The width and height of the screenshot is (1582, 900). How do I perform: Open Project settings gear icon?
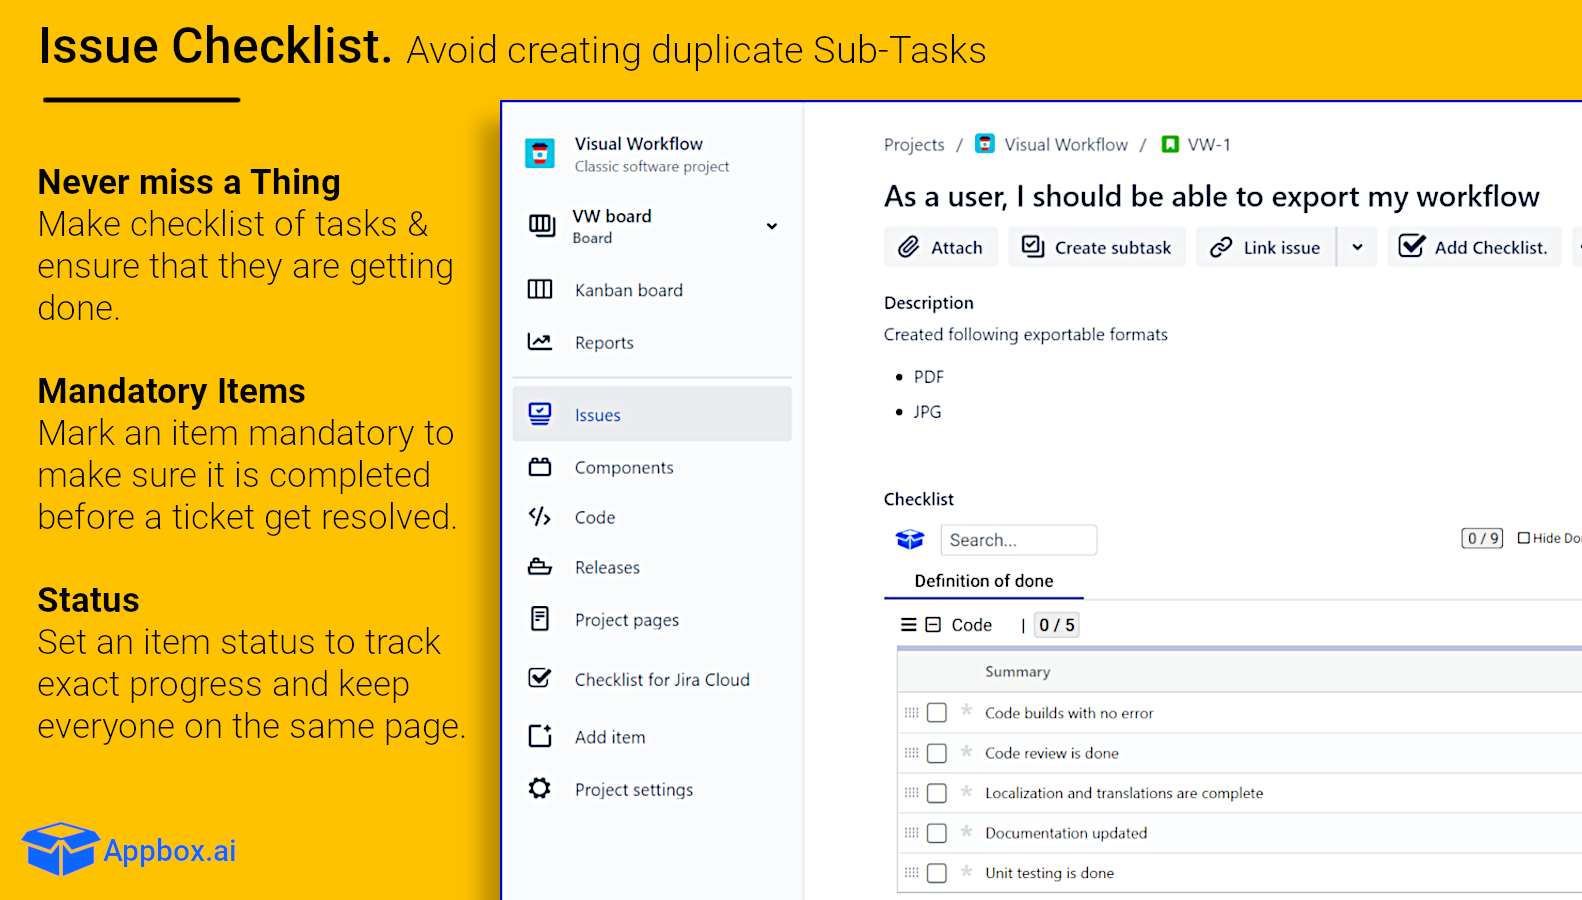[x=540, y=789]
